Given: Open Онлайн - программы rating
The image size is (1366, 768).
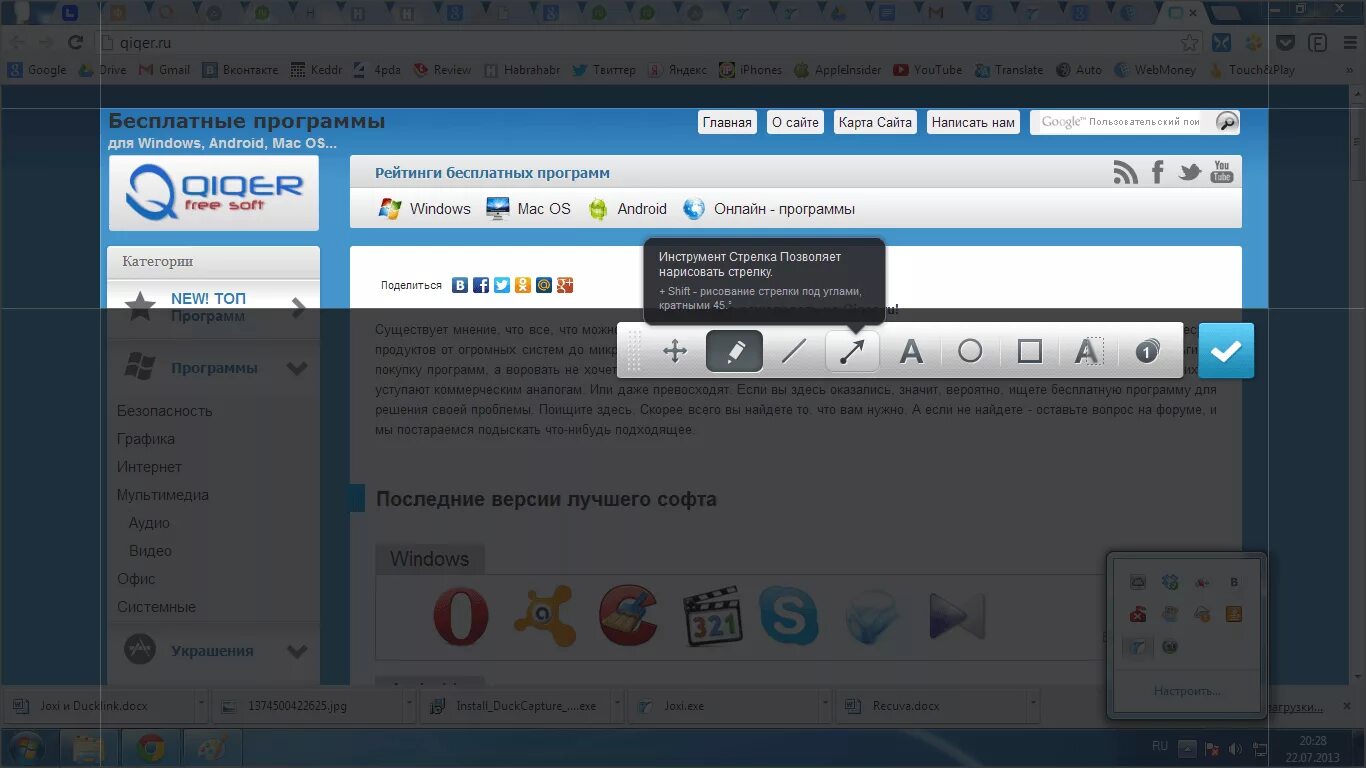Looking at the screenshot, I should click(768, 209).
